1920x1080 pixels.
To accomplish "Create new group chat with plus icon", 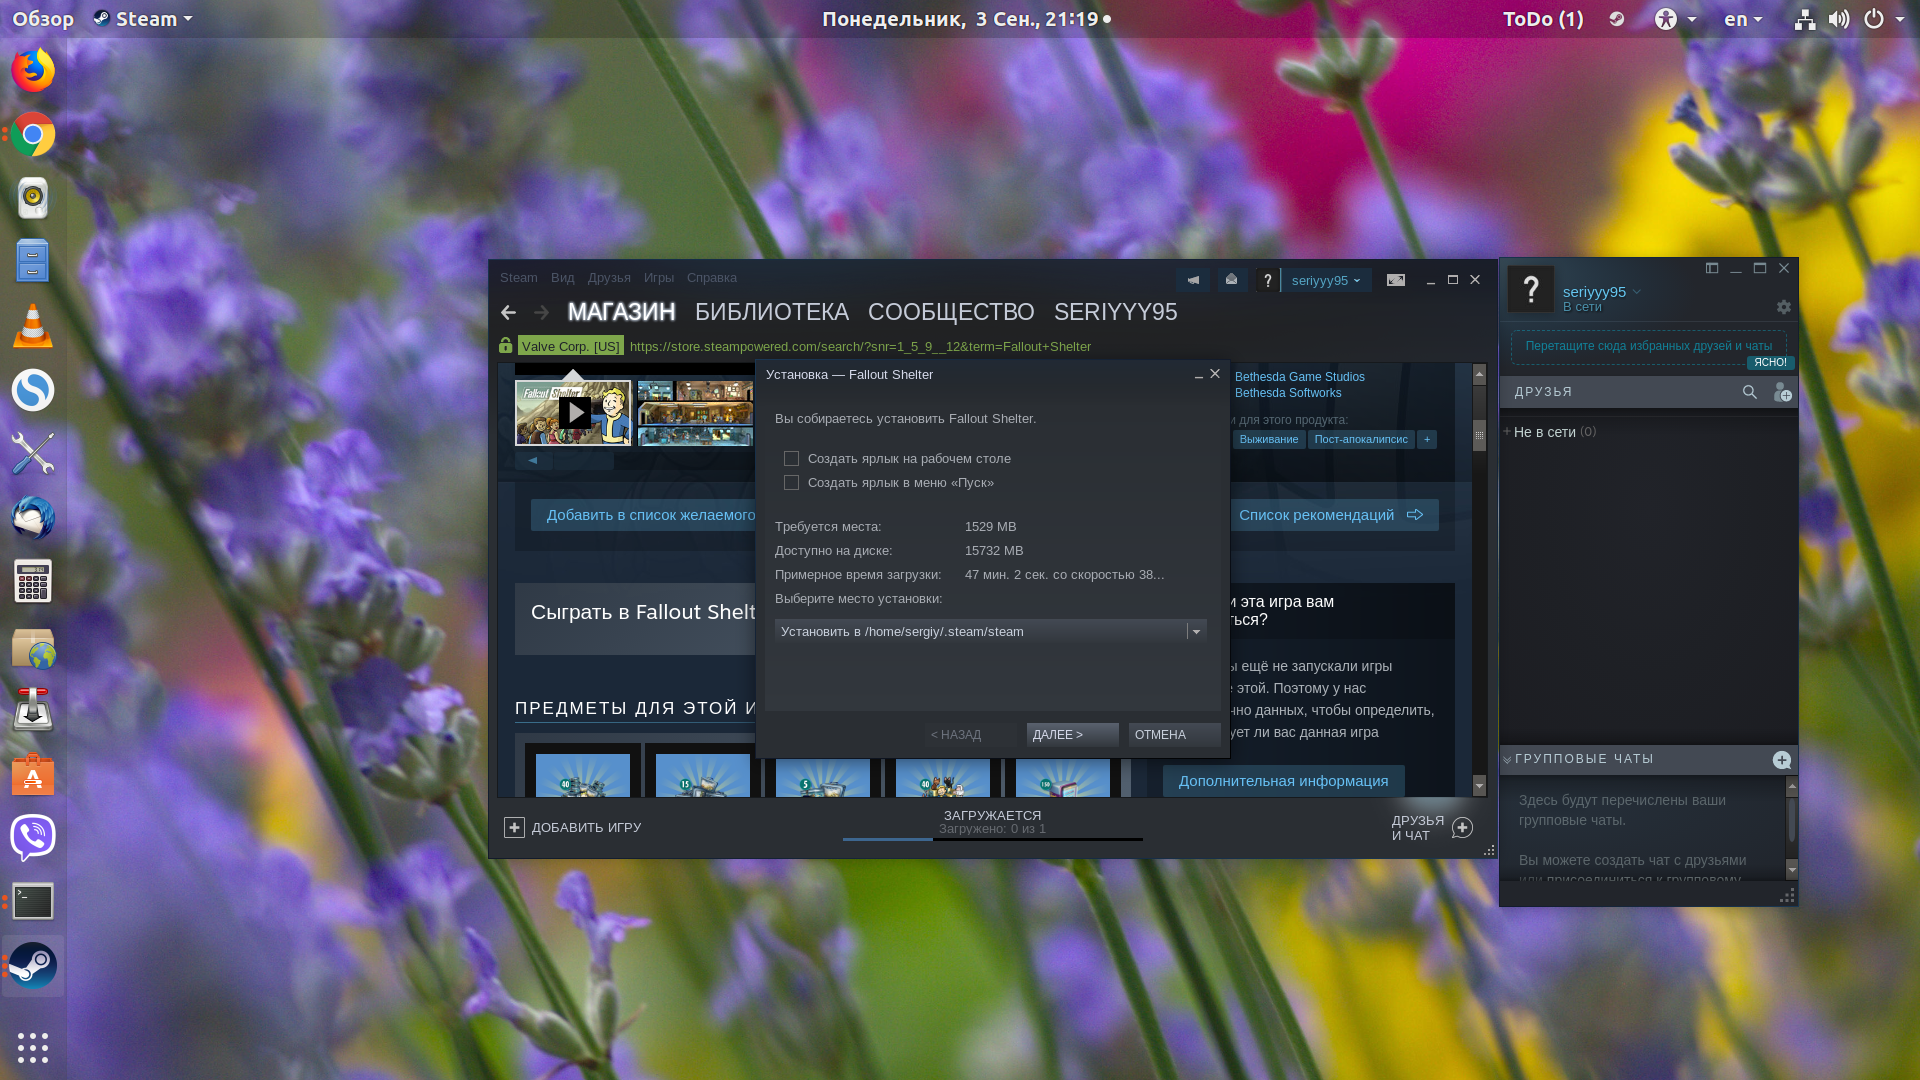I will 1781,760.
